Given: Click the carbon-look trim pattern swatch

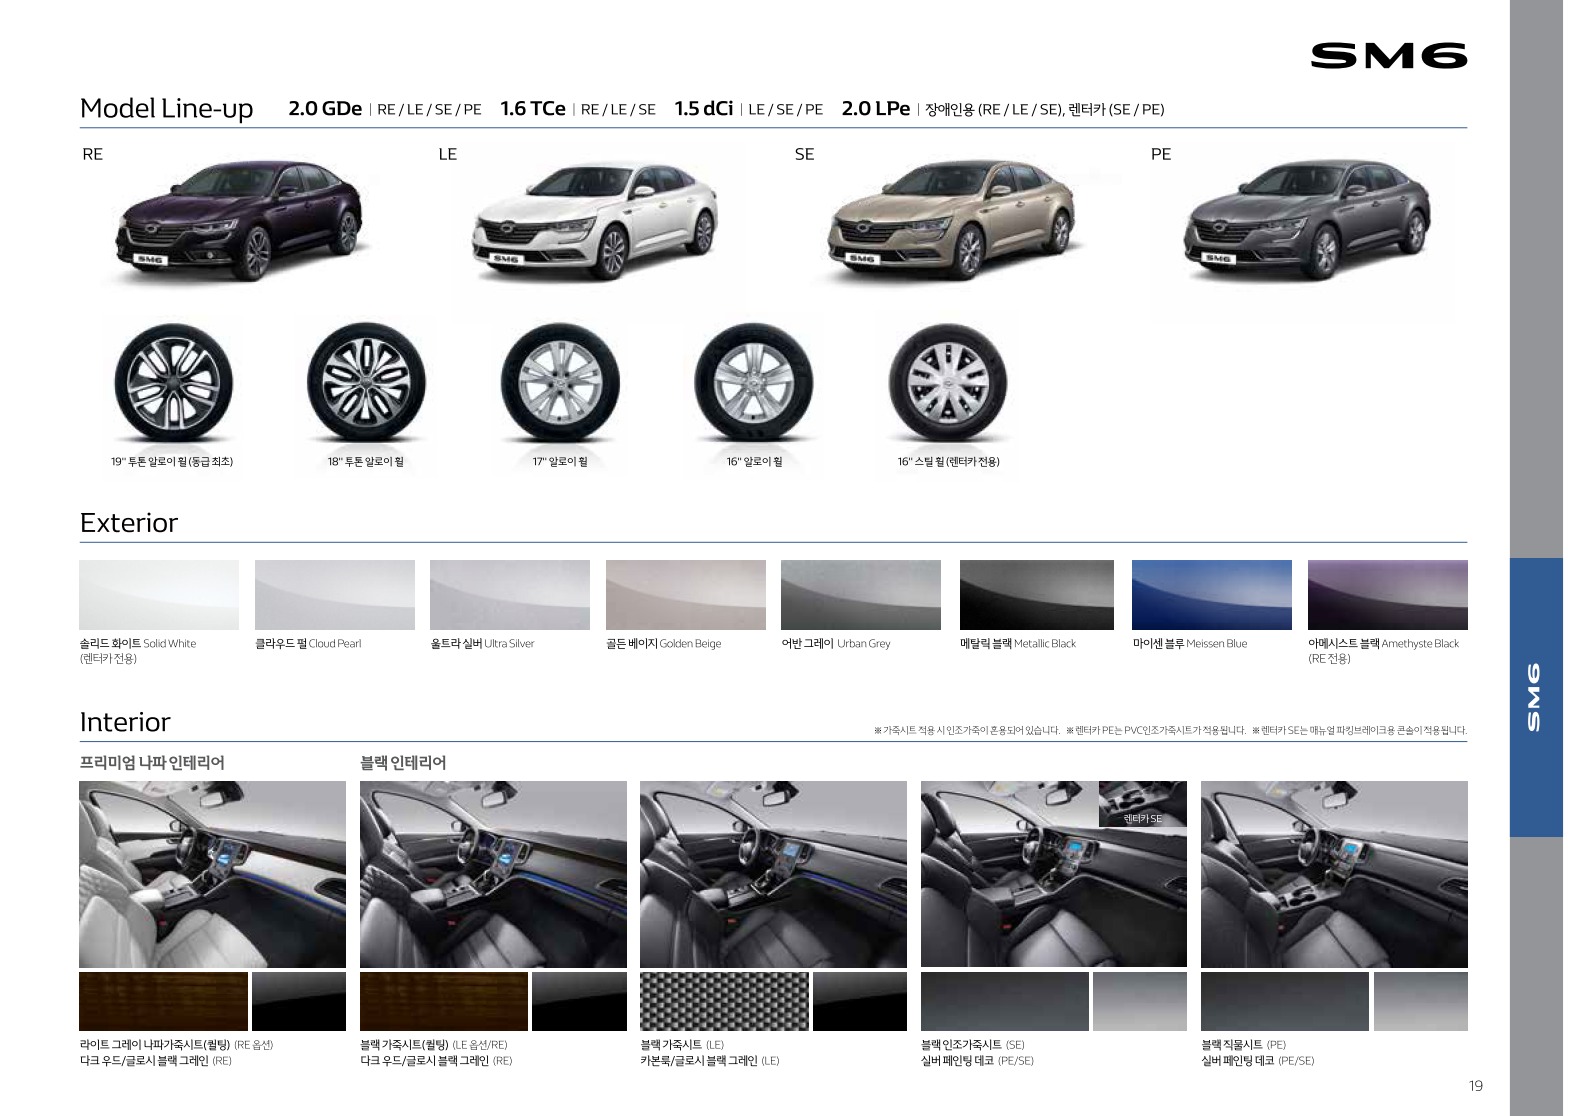Looking at the screenshot, I should (724, 1001).
